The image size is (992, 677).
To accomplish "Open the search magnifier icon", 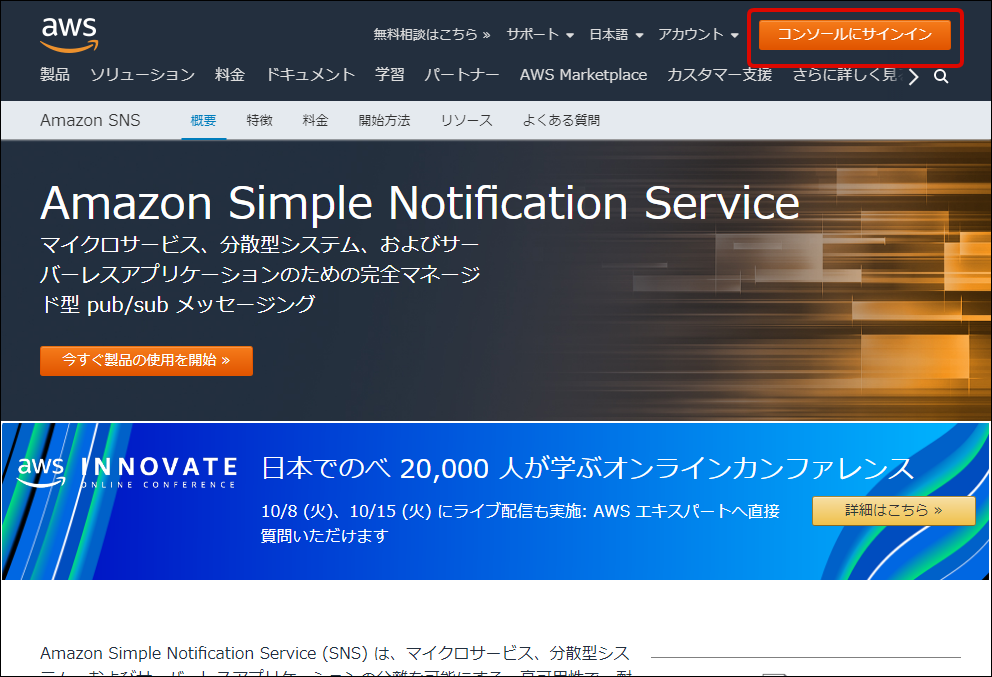I will click(x=941, y=77).
